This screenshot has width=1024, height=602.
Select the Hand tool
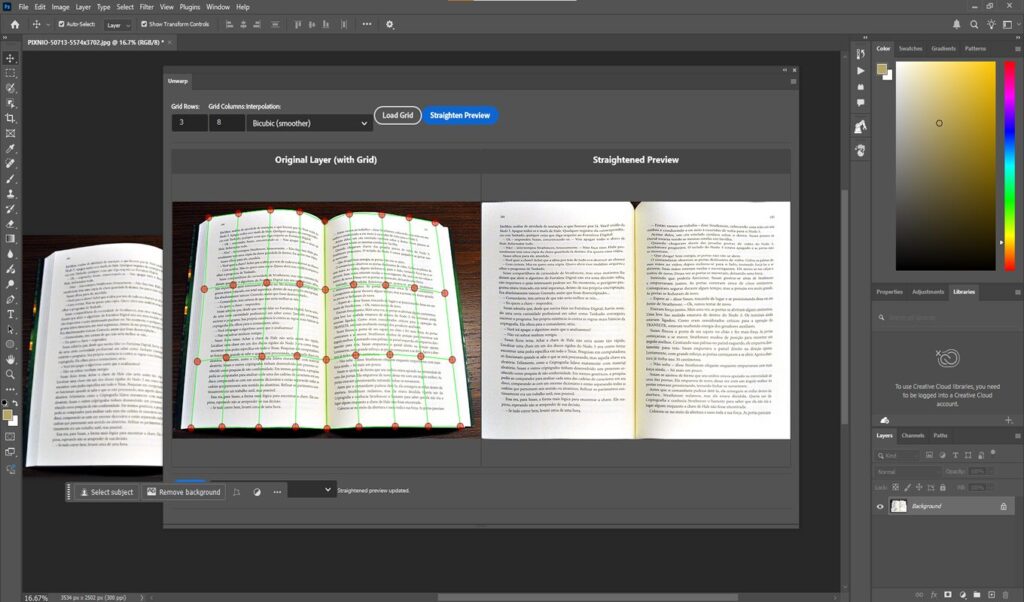pyautogui.click(x=11, y=359)
